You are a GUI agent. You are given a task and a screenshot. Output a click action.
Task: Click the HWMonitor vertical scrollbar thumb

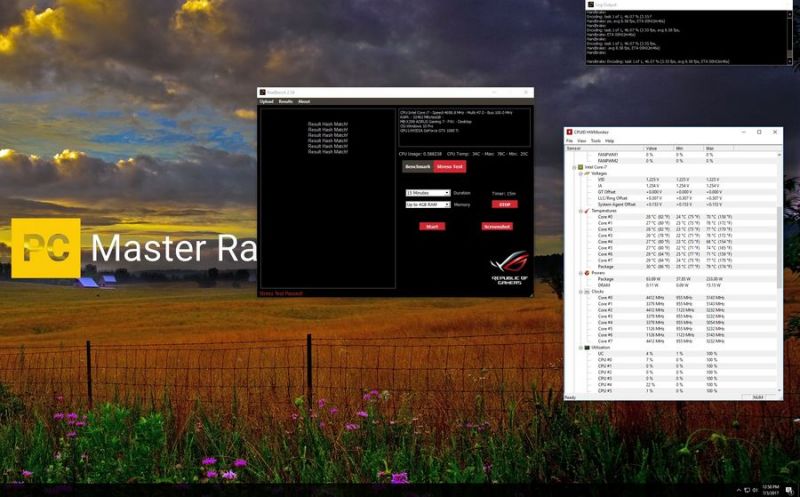tap(780, 247)
